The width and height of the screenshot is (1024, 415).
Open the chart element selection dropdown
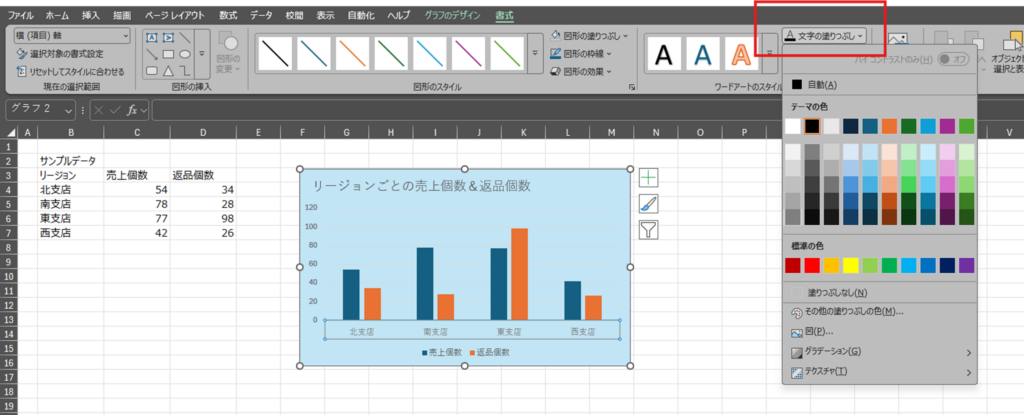(72, 36)
